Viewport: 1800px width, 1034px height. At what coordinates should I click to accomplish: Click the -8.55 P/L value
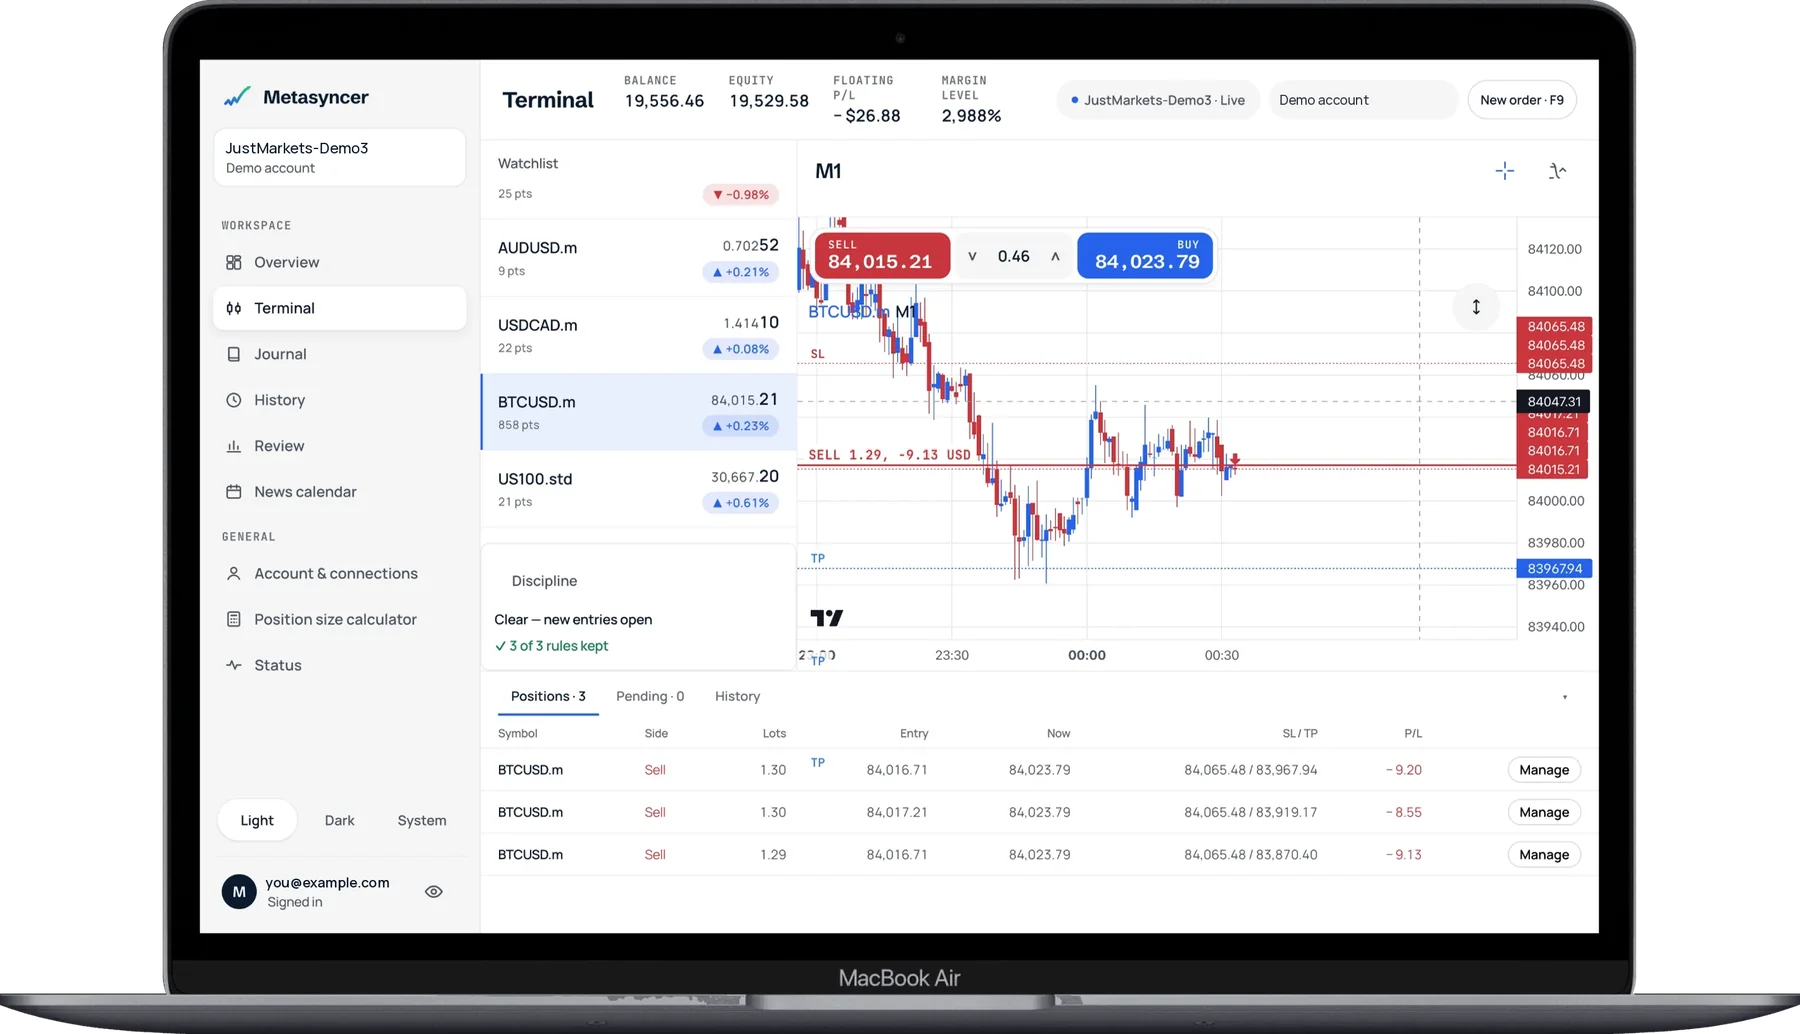[x=1404, y=812]
